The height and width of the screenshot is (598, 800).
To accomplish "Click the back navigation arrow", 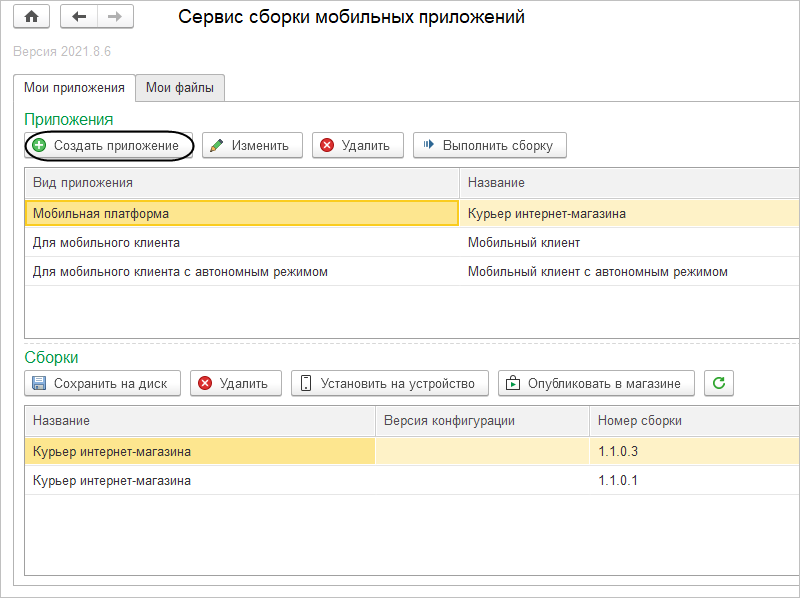I will pos(79,17).
